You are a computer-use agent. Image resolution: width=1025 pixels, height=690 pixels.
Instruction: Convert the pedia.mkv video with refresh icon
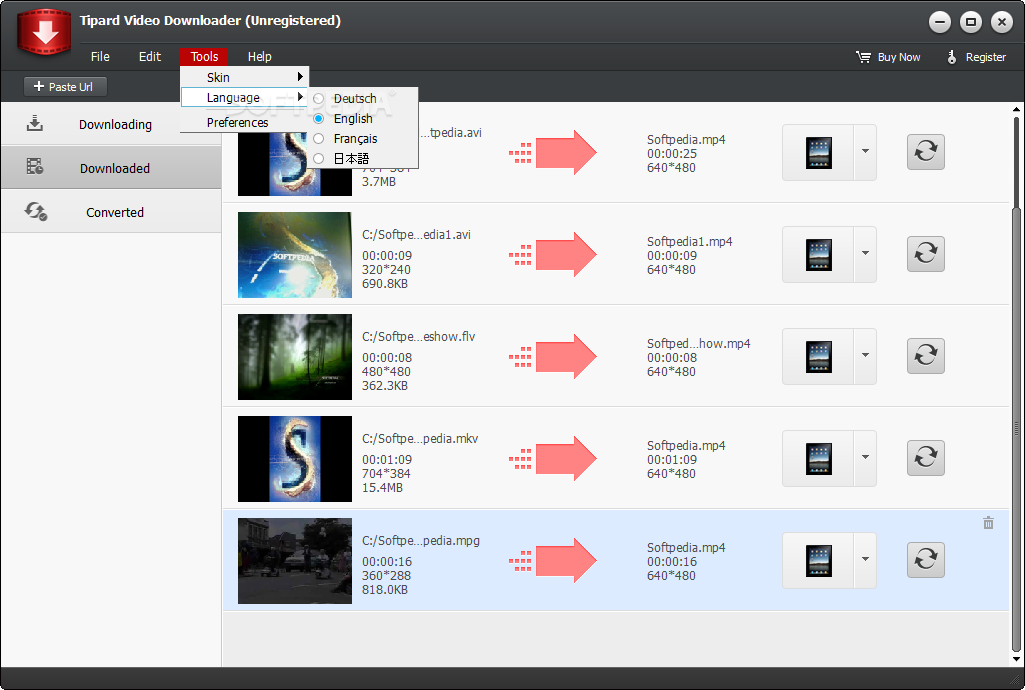[926, 457]
